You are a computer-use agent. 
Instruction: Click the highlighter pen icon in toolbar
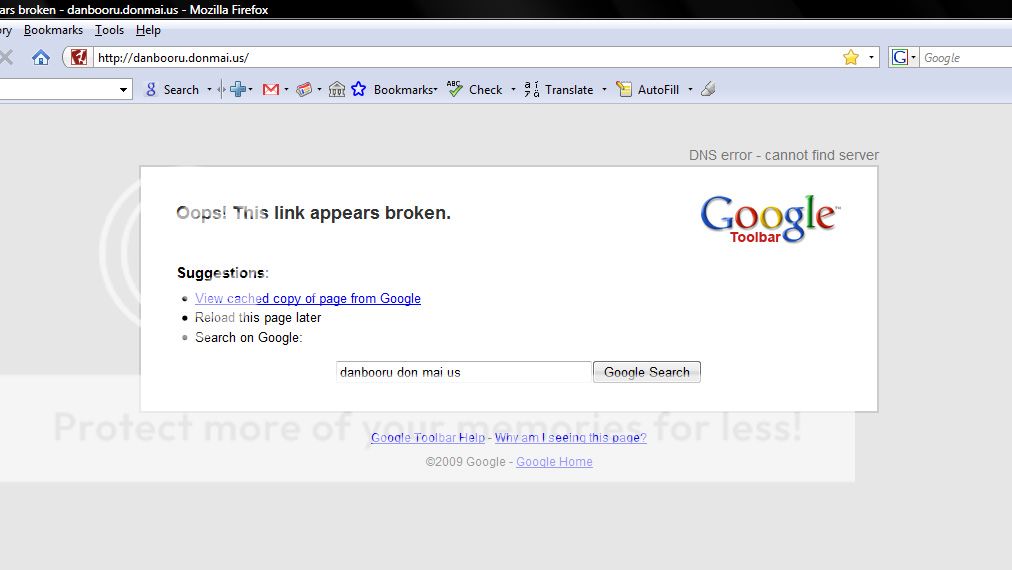pos(708,89)
